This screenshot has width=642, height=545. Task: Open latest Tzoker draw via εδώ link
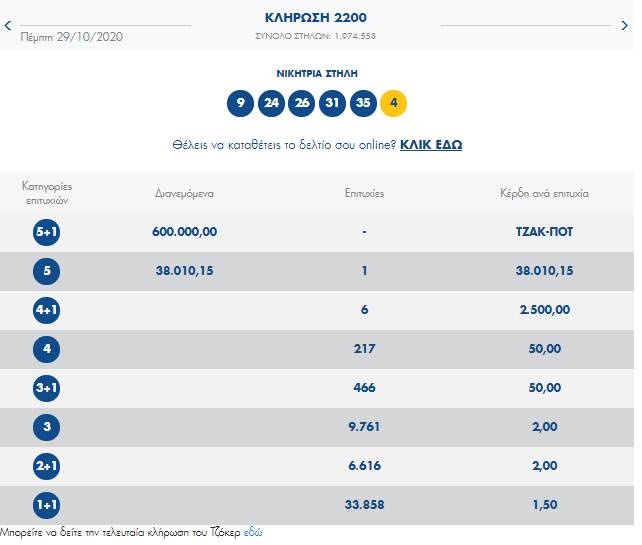[x=253, y=533]
